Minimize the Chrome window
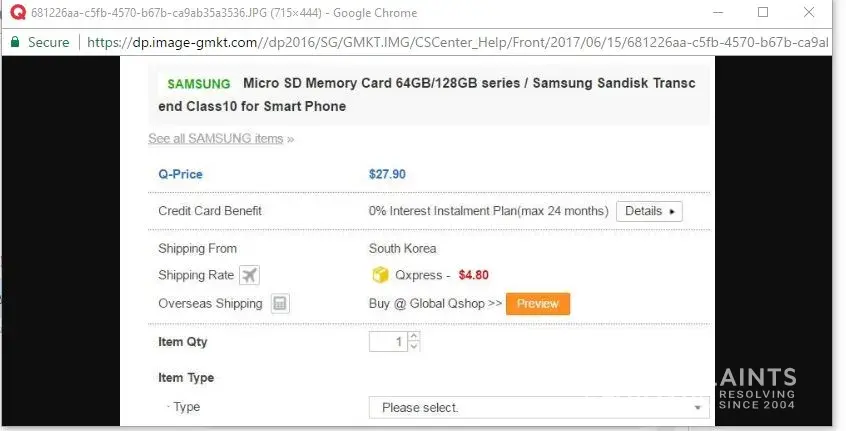846x431 pixels. (x=716, y=13)
